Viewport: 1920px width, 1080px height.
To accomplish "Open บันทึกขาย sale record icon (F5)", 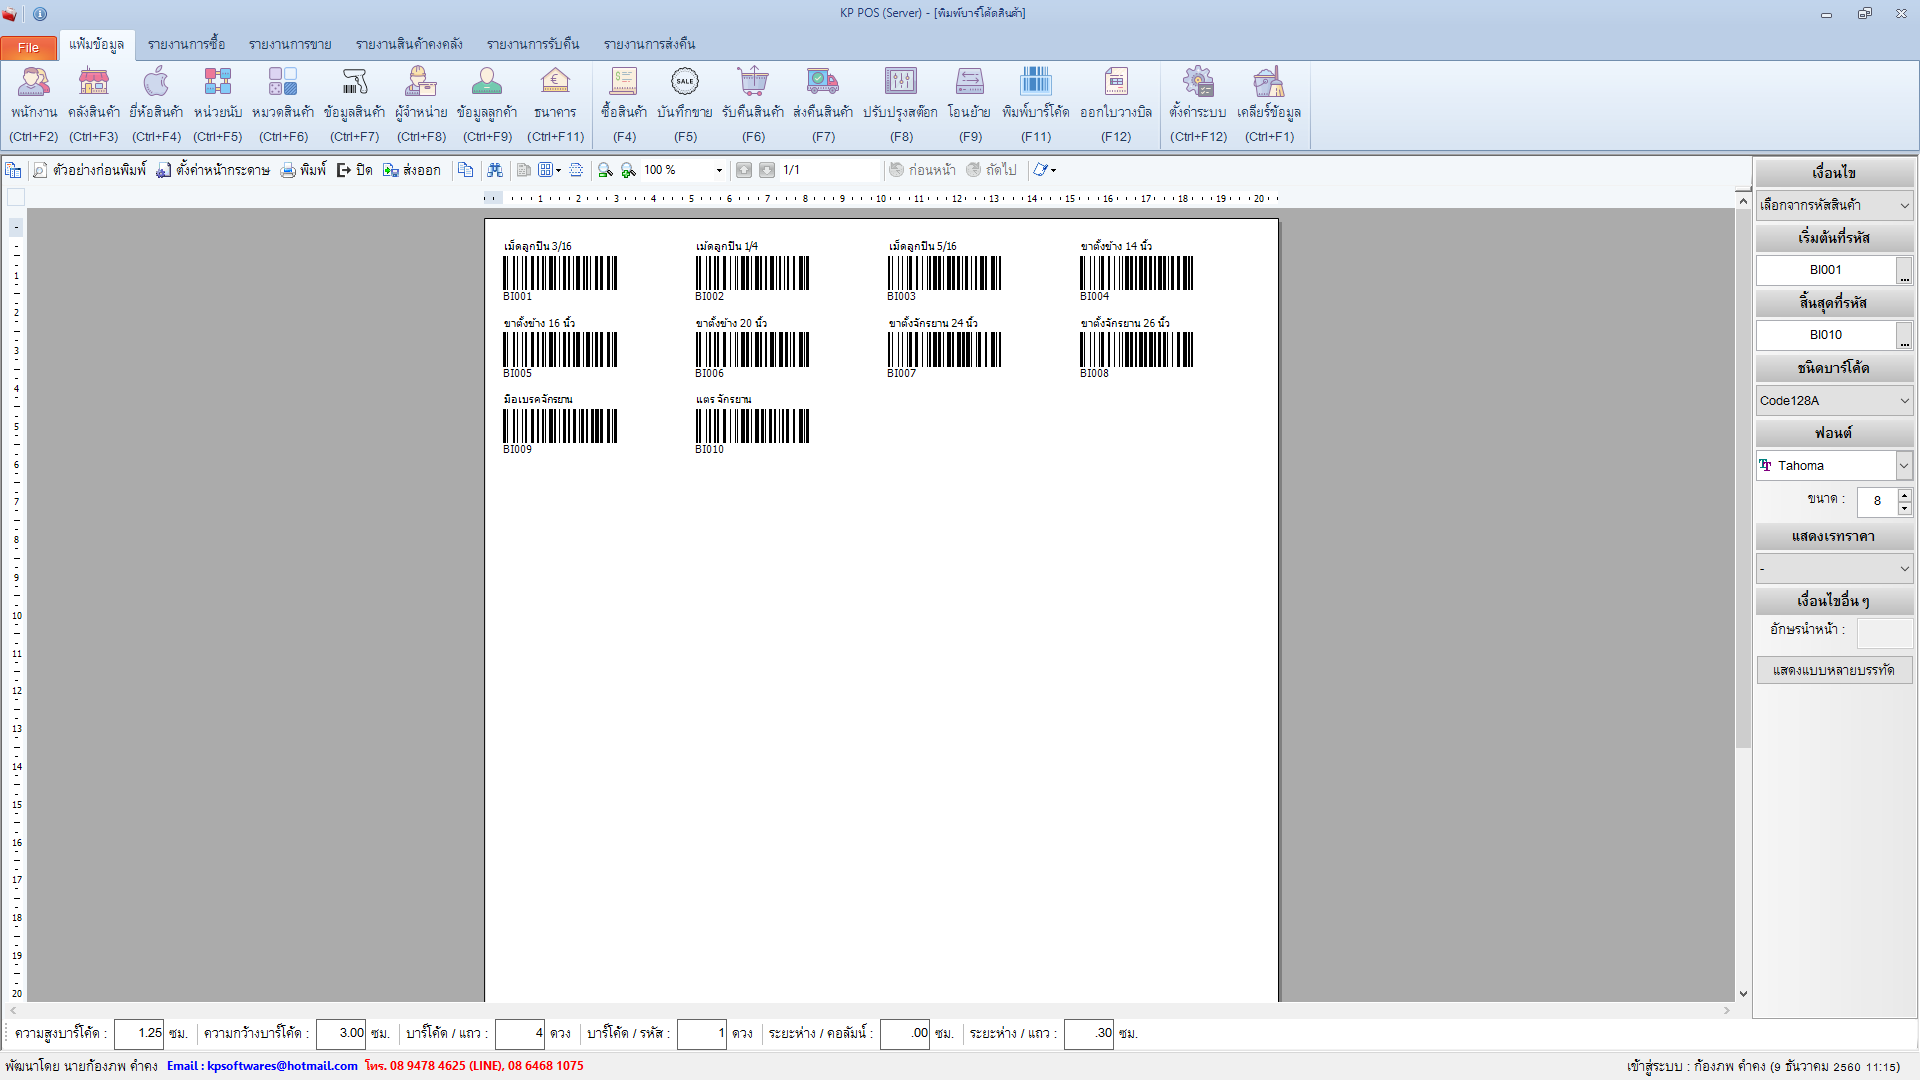I will pyautogui.click(x=685, y=105).
